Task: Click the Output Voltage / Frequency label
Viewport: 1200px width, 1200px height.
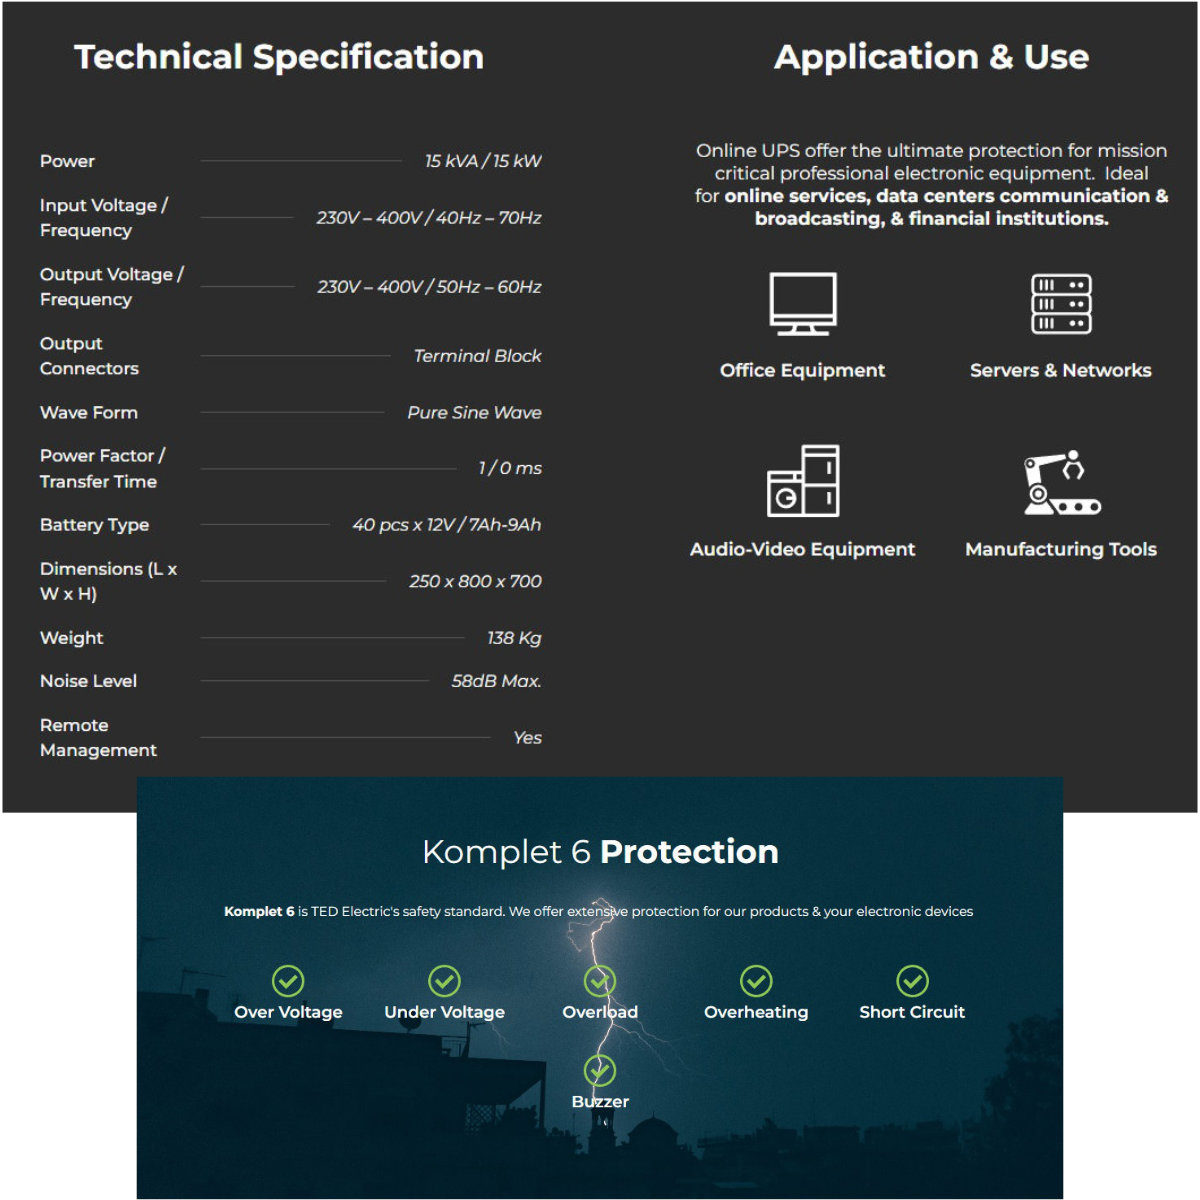Action: coord(112,286)
